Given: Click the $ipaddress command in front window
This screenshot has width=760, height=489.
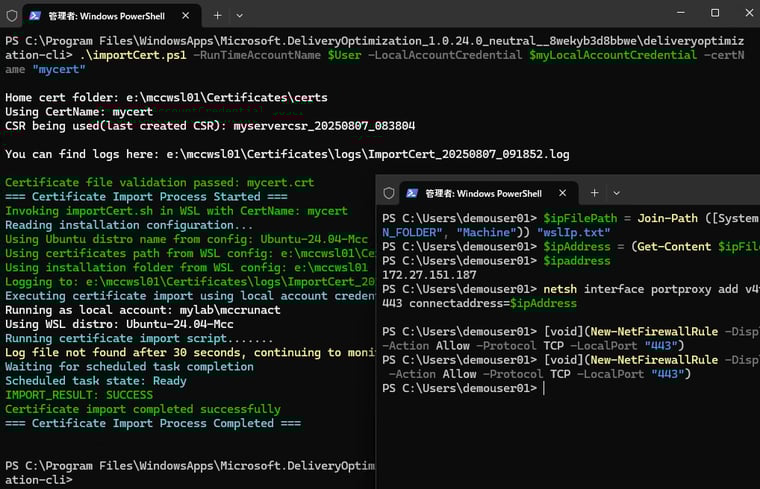Looking at the screenshot, I should click(576, 261).
